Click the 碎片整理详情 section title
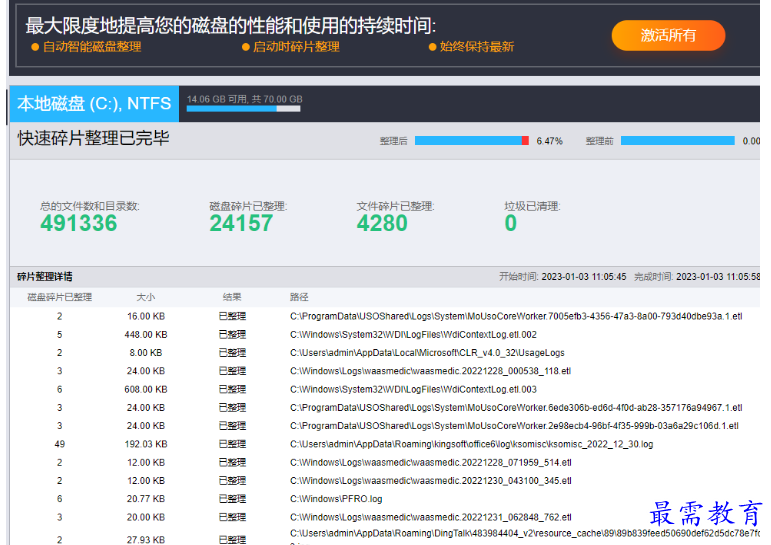This screenshot has width=771, height=545. click(45, 276)
